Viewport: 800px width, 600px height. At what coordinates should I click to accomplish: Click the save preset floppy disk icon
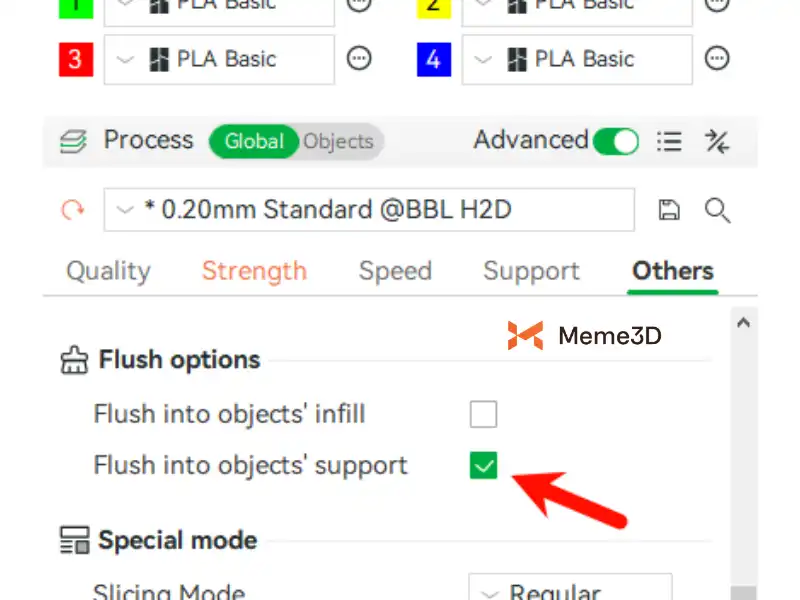[669, 210]
